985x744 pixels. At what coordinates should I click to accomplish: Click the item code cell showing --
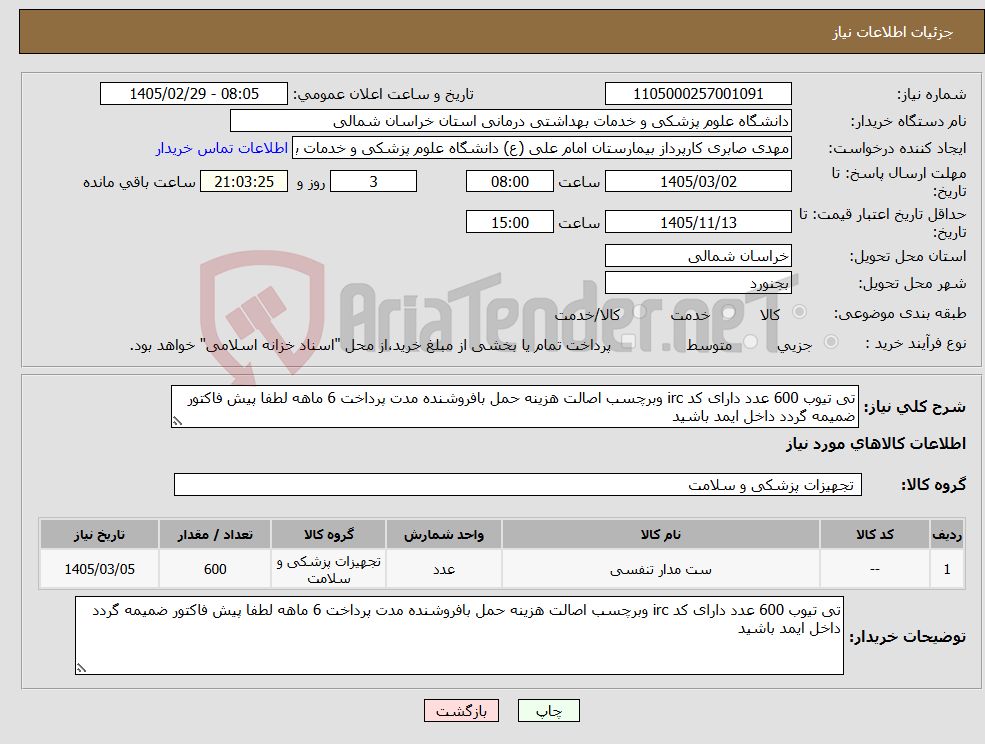tap(874, 569)
